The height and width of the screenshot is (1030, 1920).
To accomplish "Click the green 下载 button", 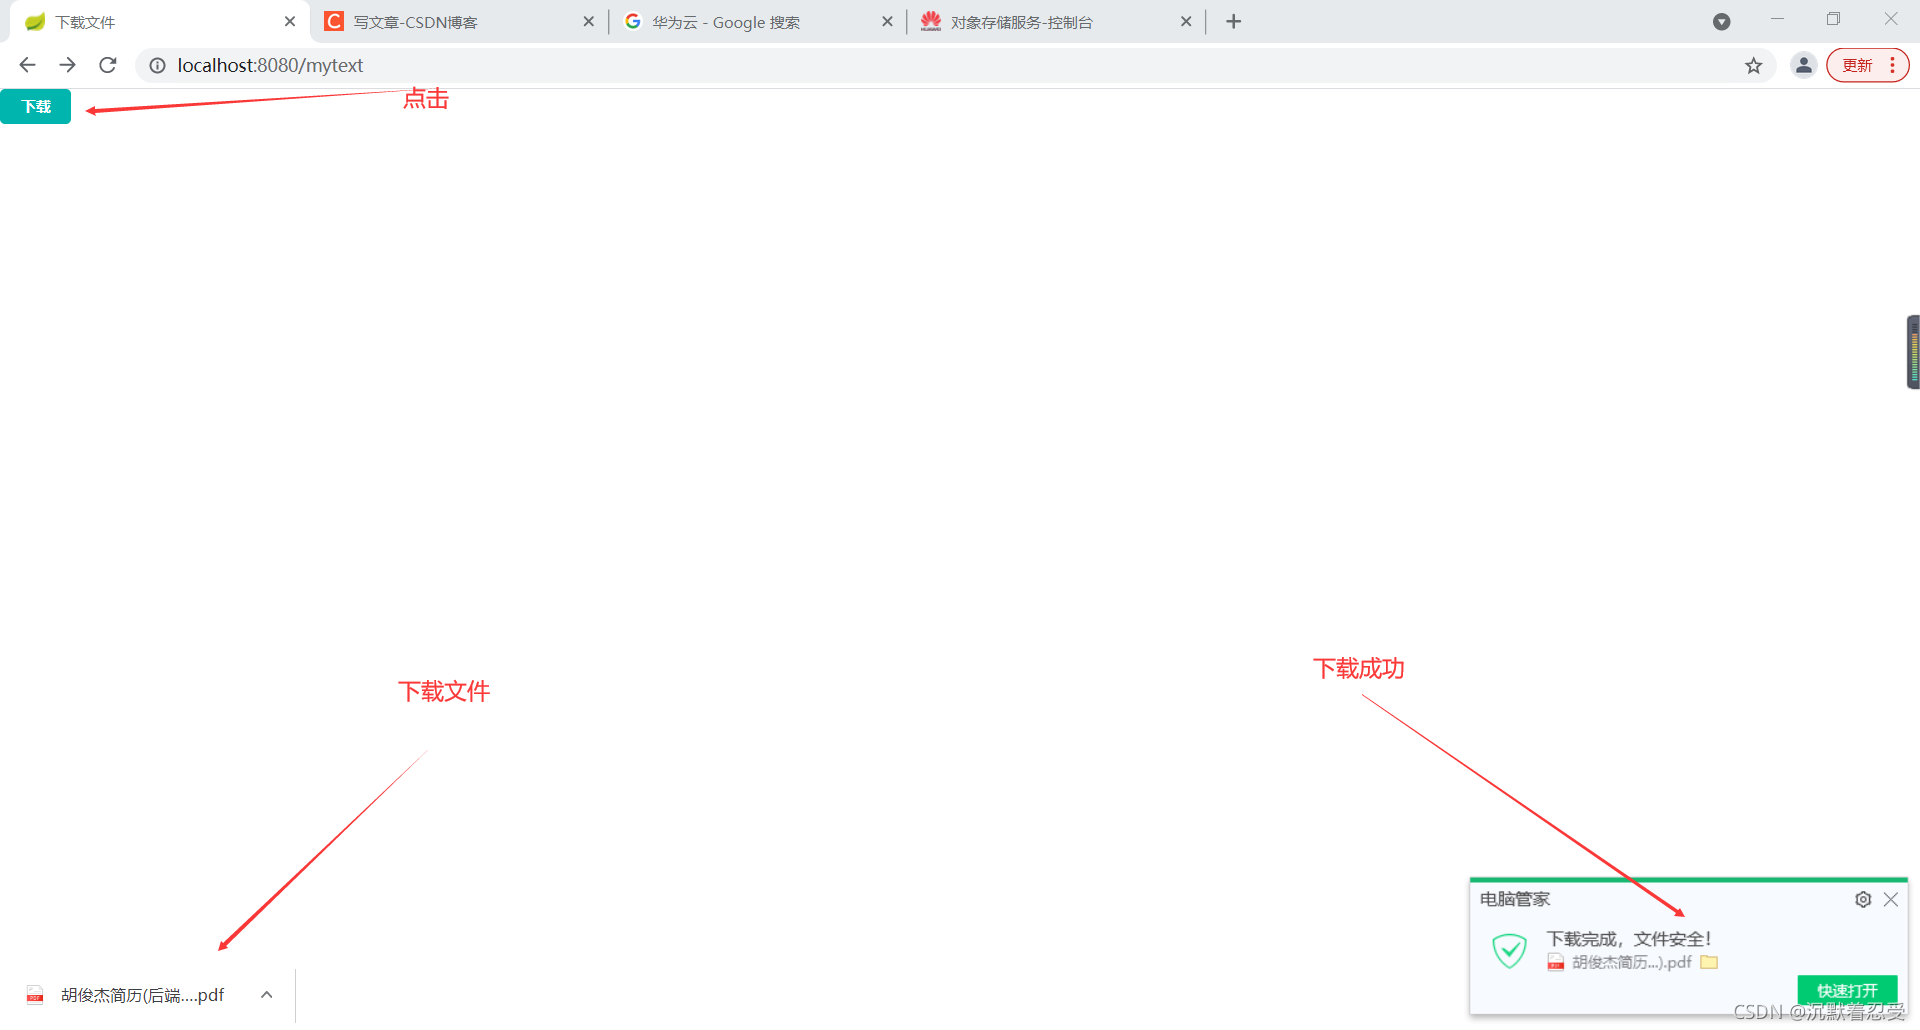I will tap(36, 106).
